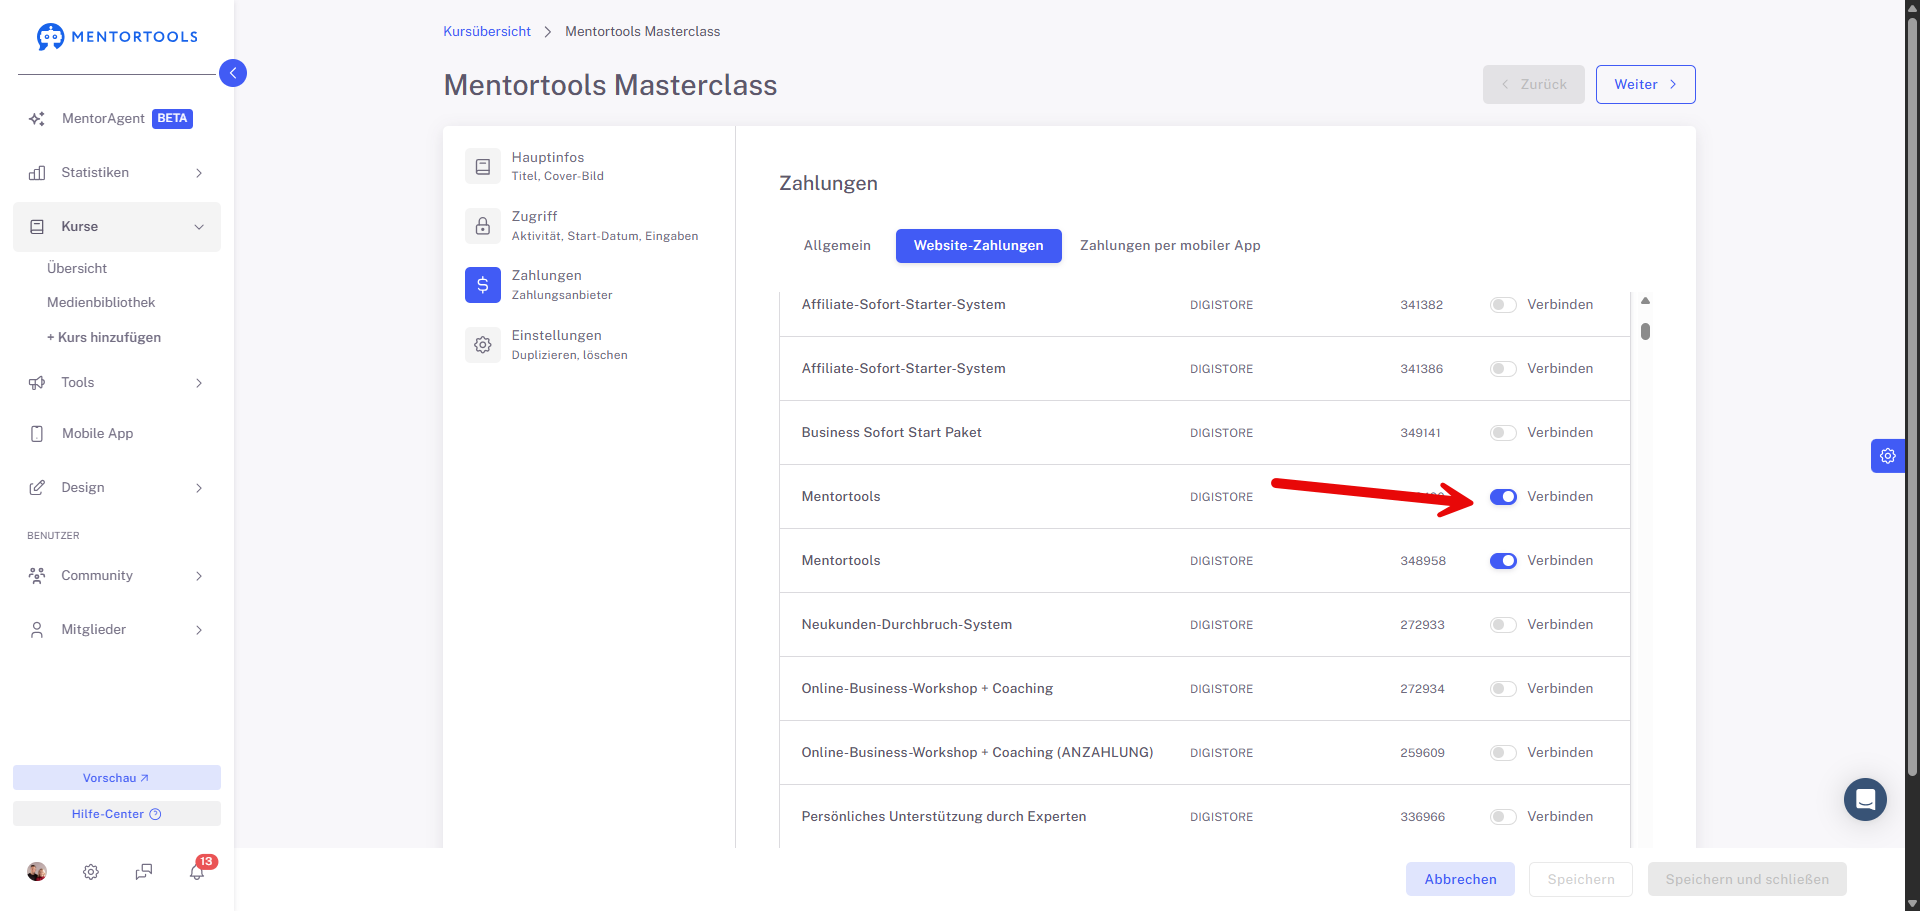Enable Verbinden for product 272934
This screenshot has width=1920, height=911.
[1503, 689]
